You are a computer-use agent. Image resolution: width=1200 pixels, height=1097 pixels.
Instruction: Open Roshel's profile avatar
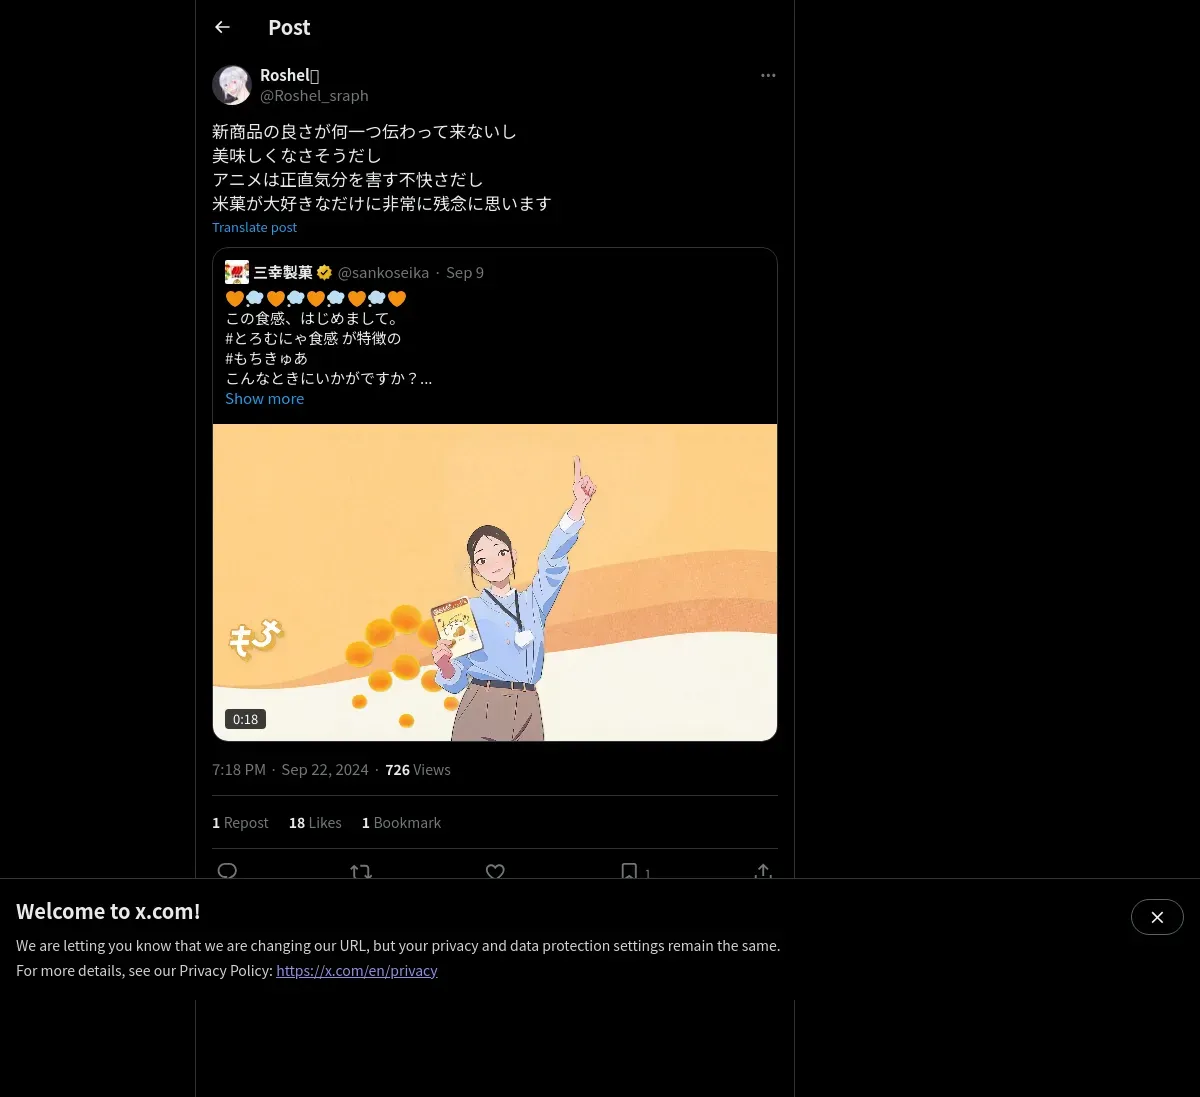(232, 85)
